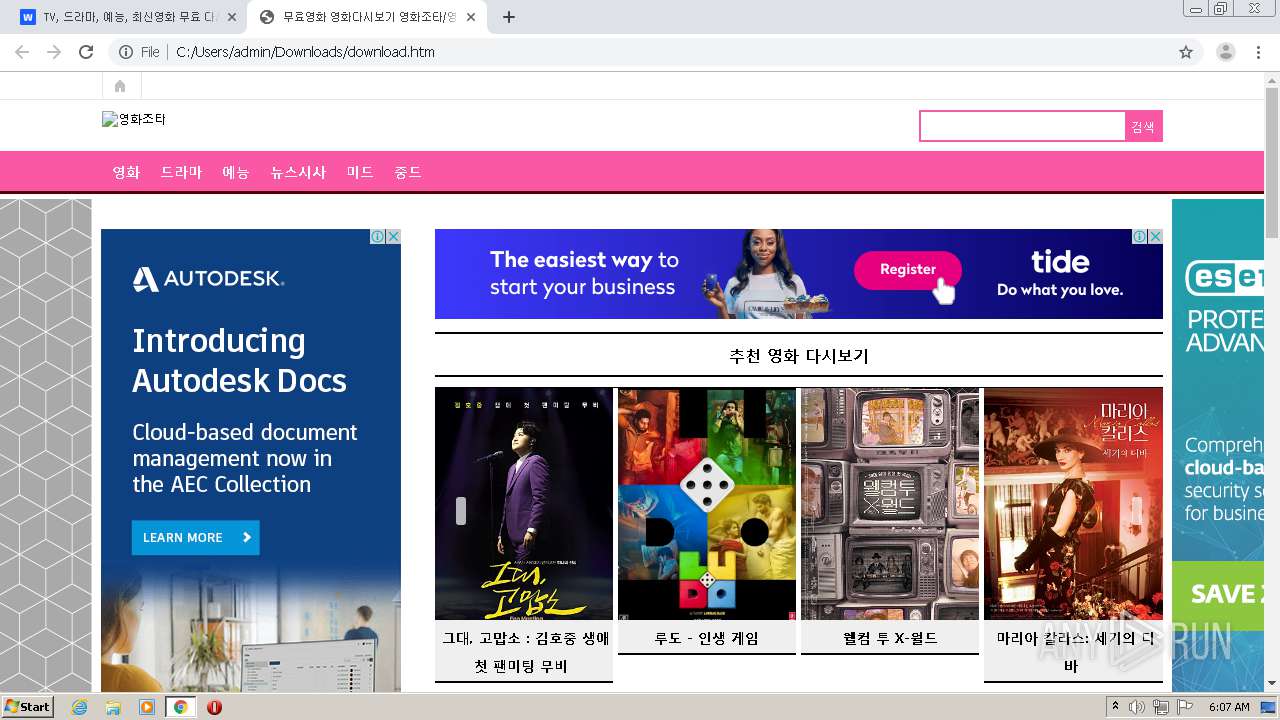
Task: Click the scrollbar up arrow
Action: (1272, 79)
